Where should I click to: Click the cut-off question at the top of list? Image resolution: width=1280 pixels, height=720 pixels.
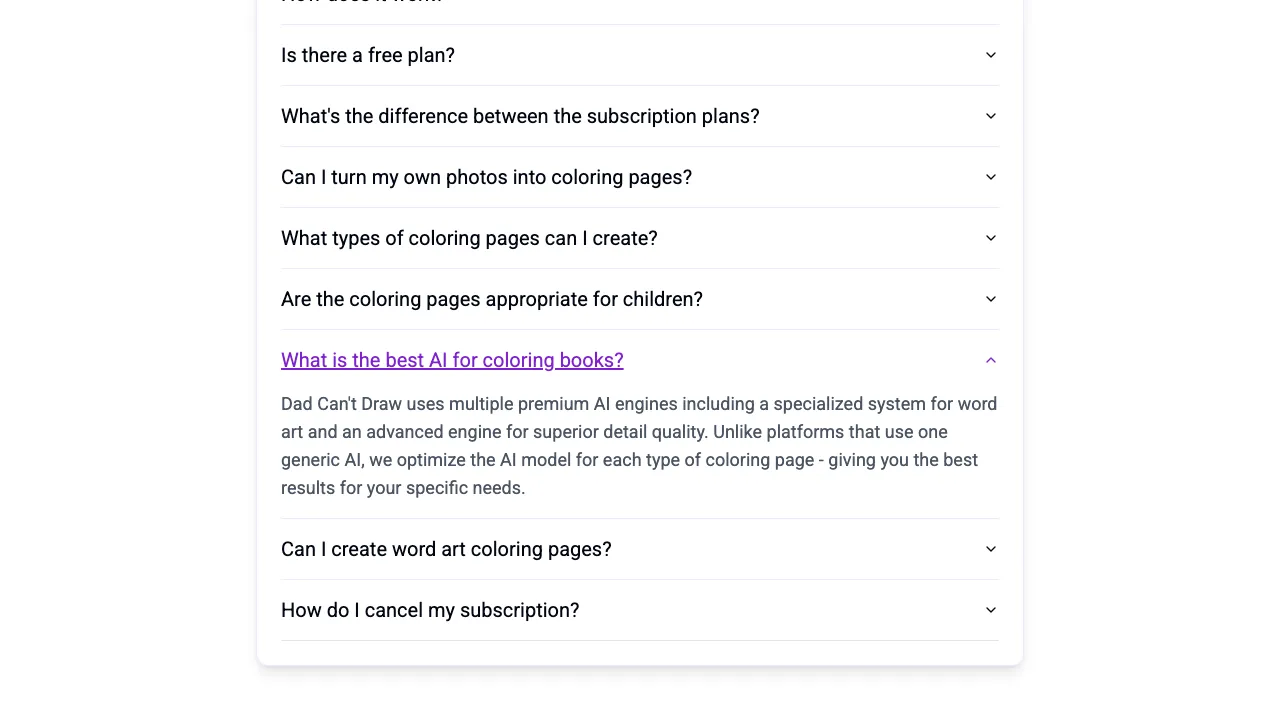pyautogui.click(x=361, y=3)
